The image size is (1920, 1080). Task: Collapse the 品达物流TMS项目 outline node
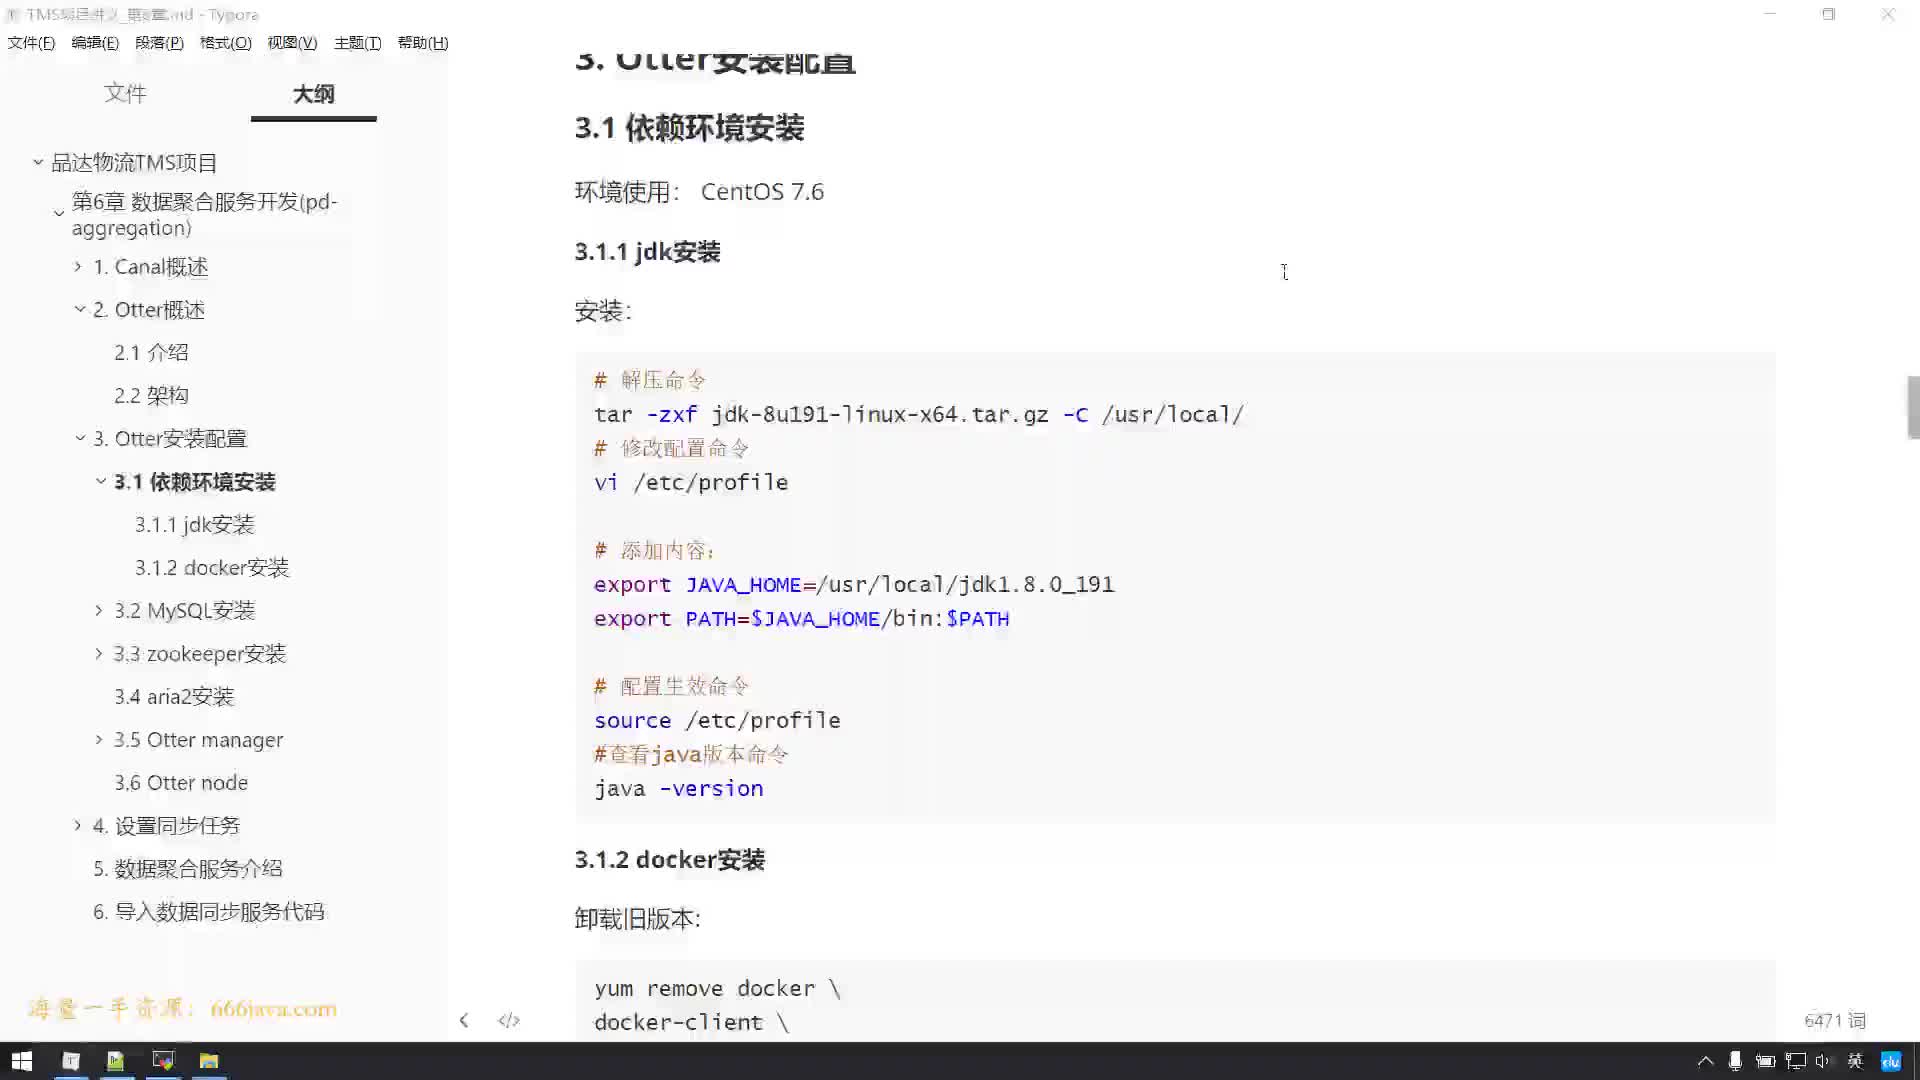[38, 162]
